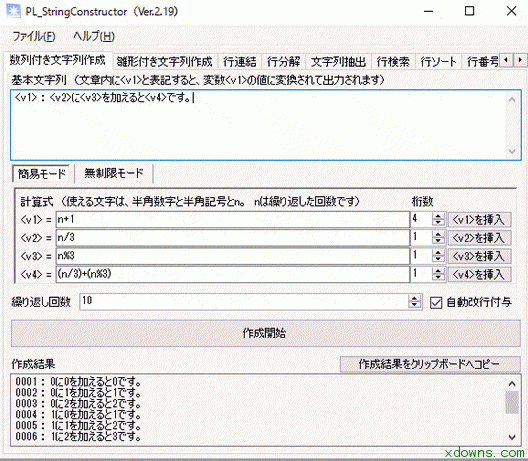Decrease <v4> digit count spinner
This screenshot has height=461, width=528.
[x=438, y=277]
